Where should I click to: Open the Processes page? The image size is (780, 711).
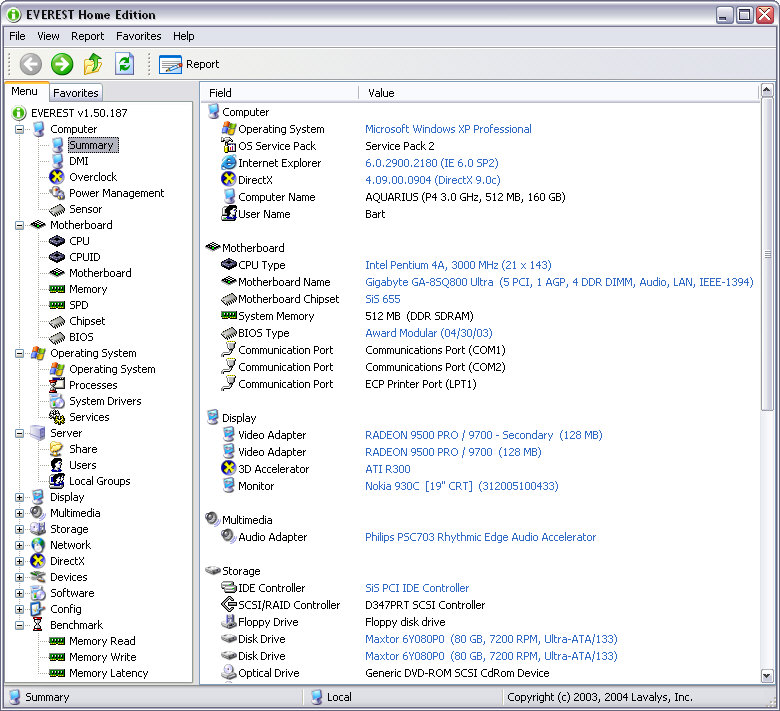click(x=93, y=385)
